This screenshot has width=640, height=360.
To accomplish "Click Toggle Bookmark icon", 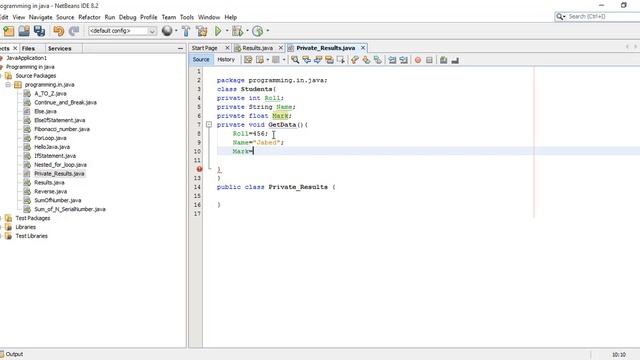I will tap(378, 60).
